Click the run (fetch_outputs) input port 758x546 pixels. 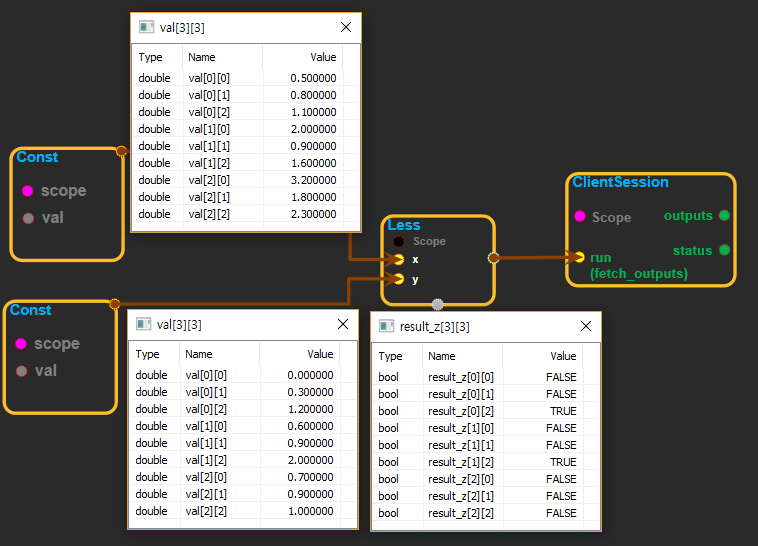[579, 257]
